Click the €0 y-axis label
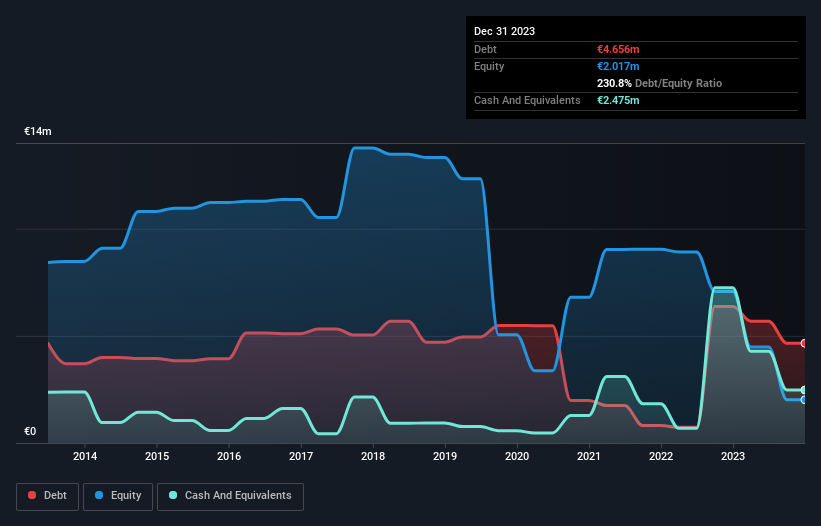This screenshot has height=526, width=821. [x=30, y=431]
